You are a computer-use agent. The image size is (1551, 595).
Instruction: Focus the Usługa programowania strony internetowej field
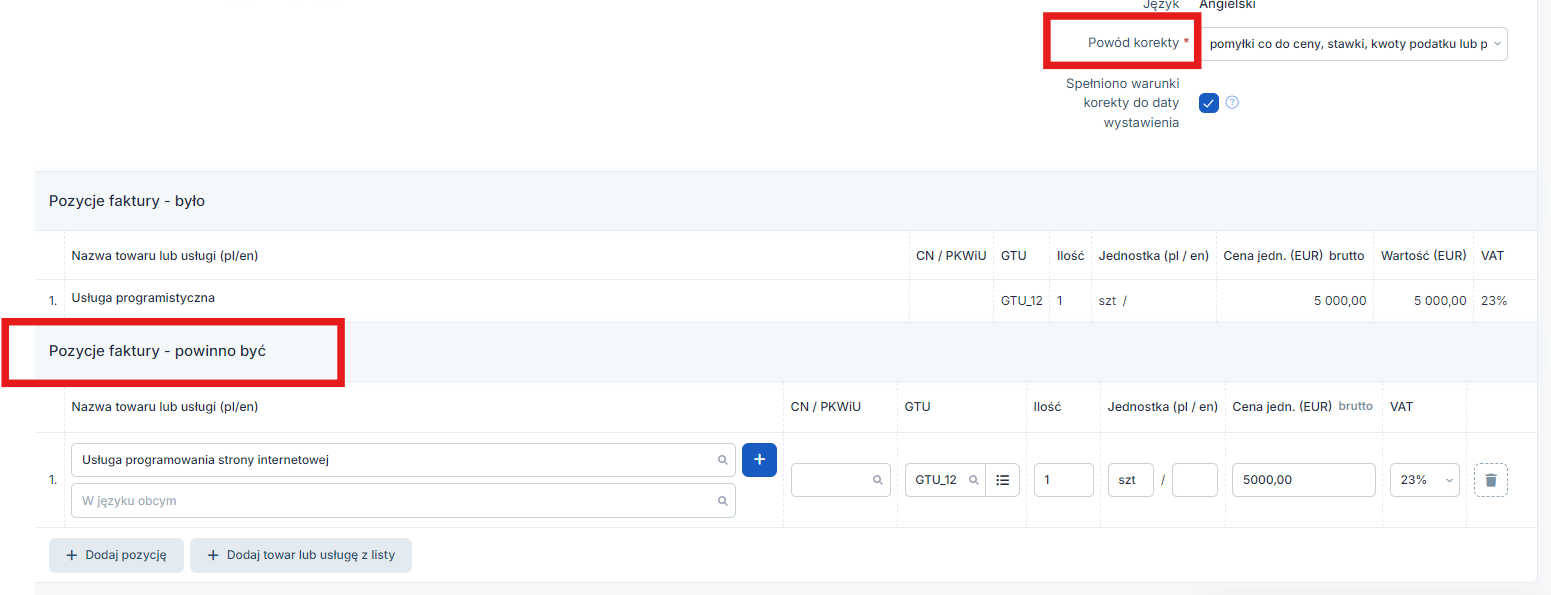click(403, 460)
